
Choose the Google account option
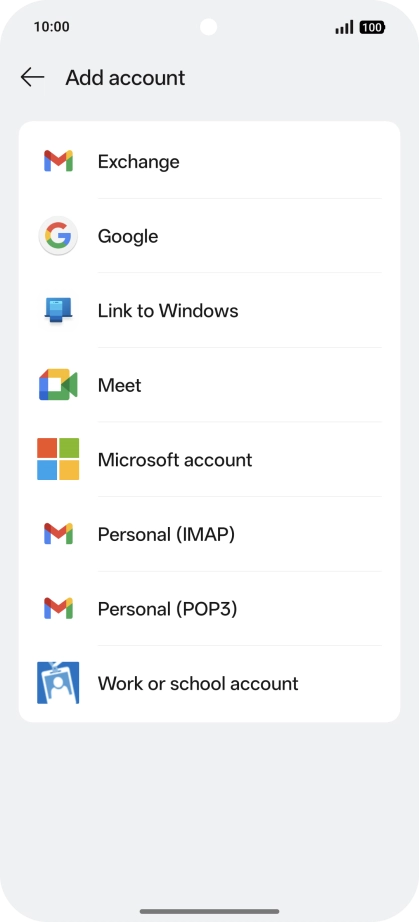tap(209, 236)
